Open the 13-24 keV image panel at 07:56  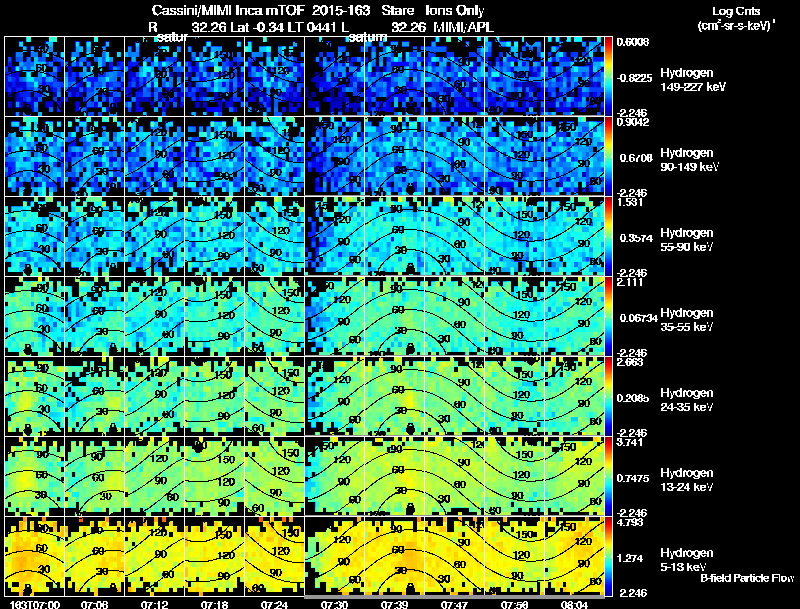(514, 476)
